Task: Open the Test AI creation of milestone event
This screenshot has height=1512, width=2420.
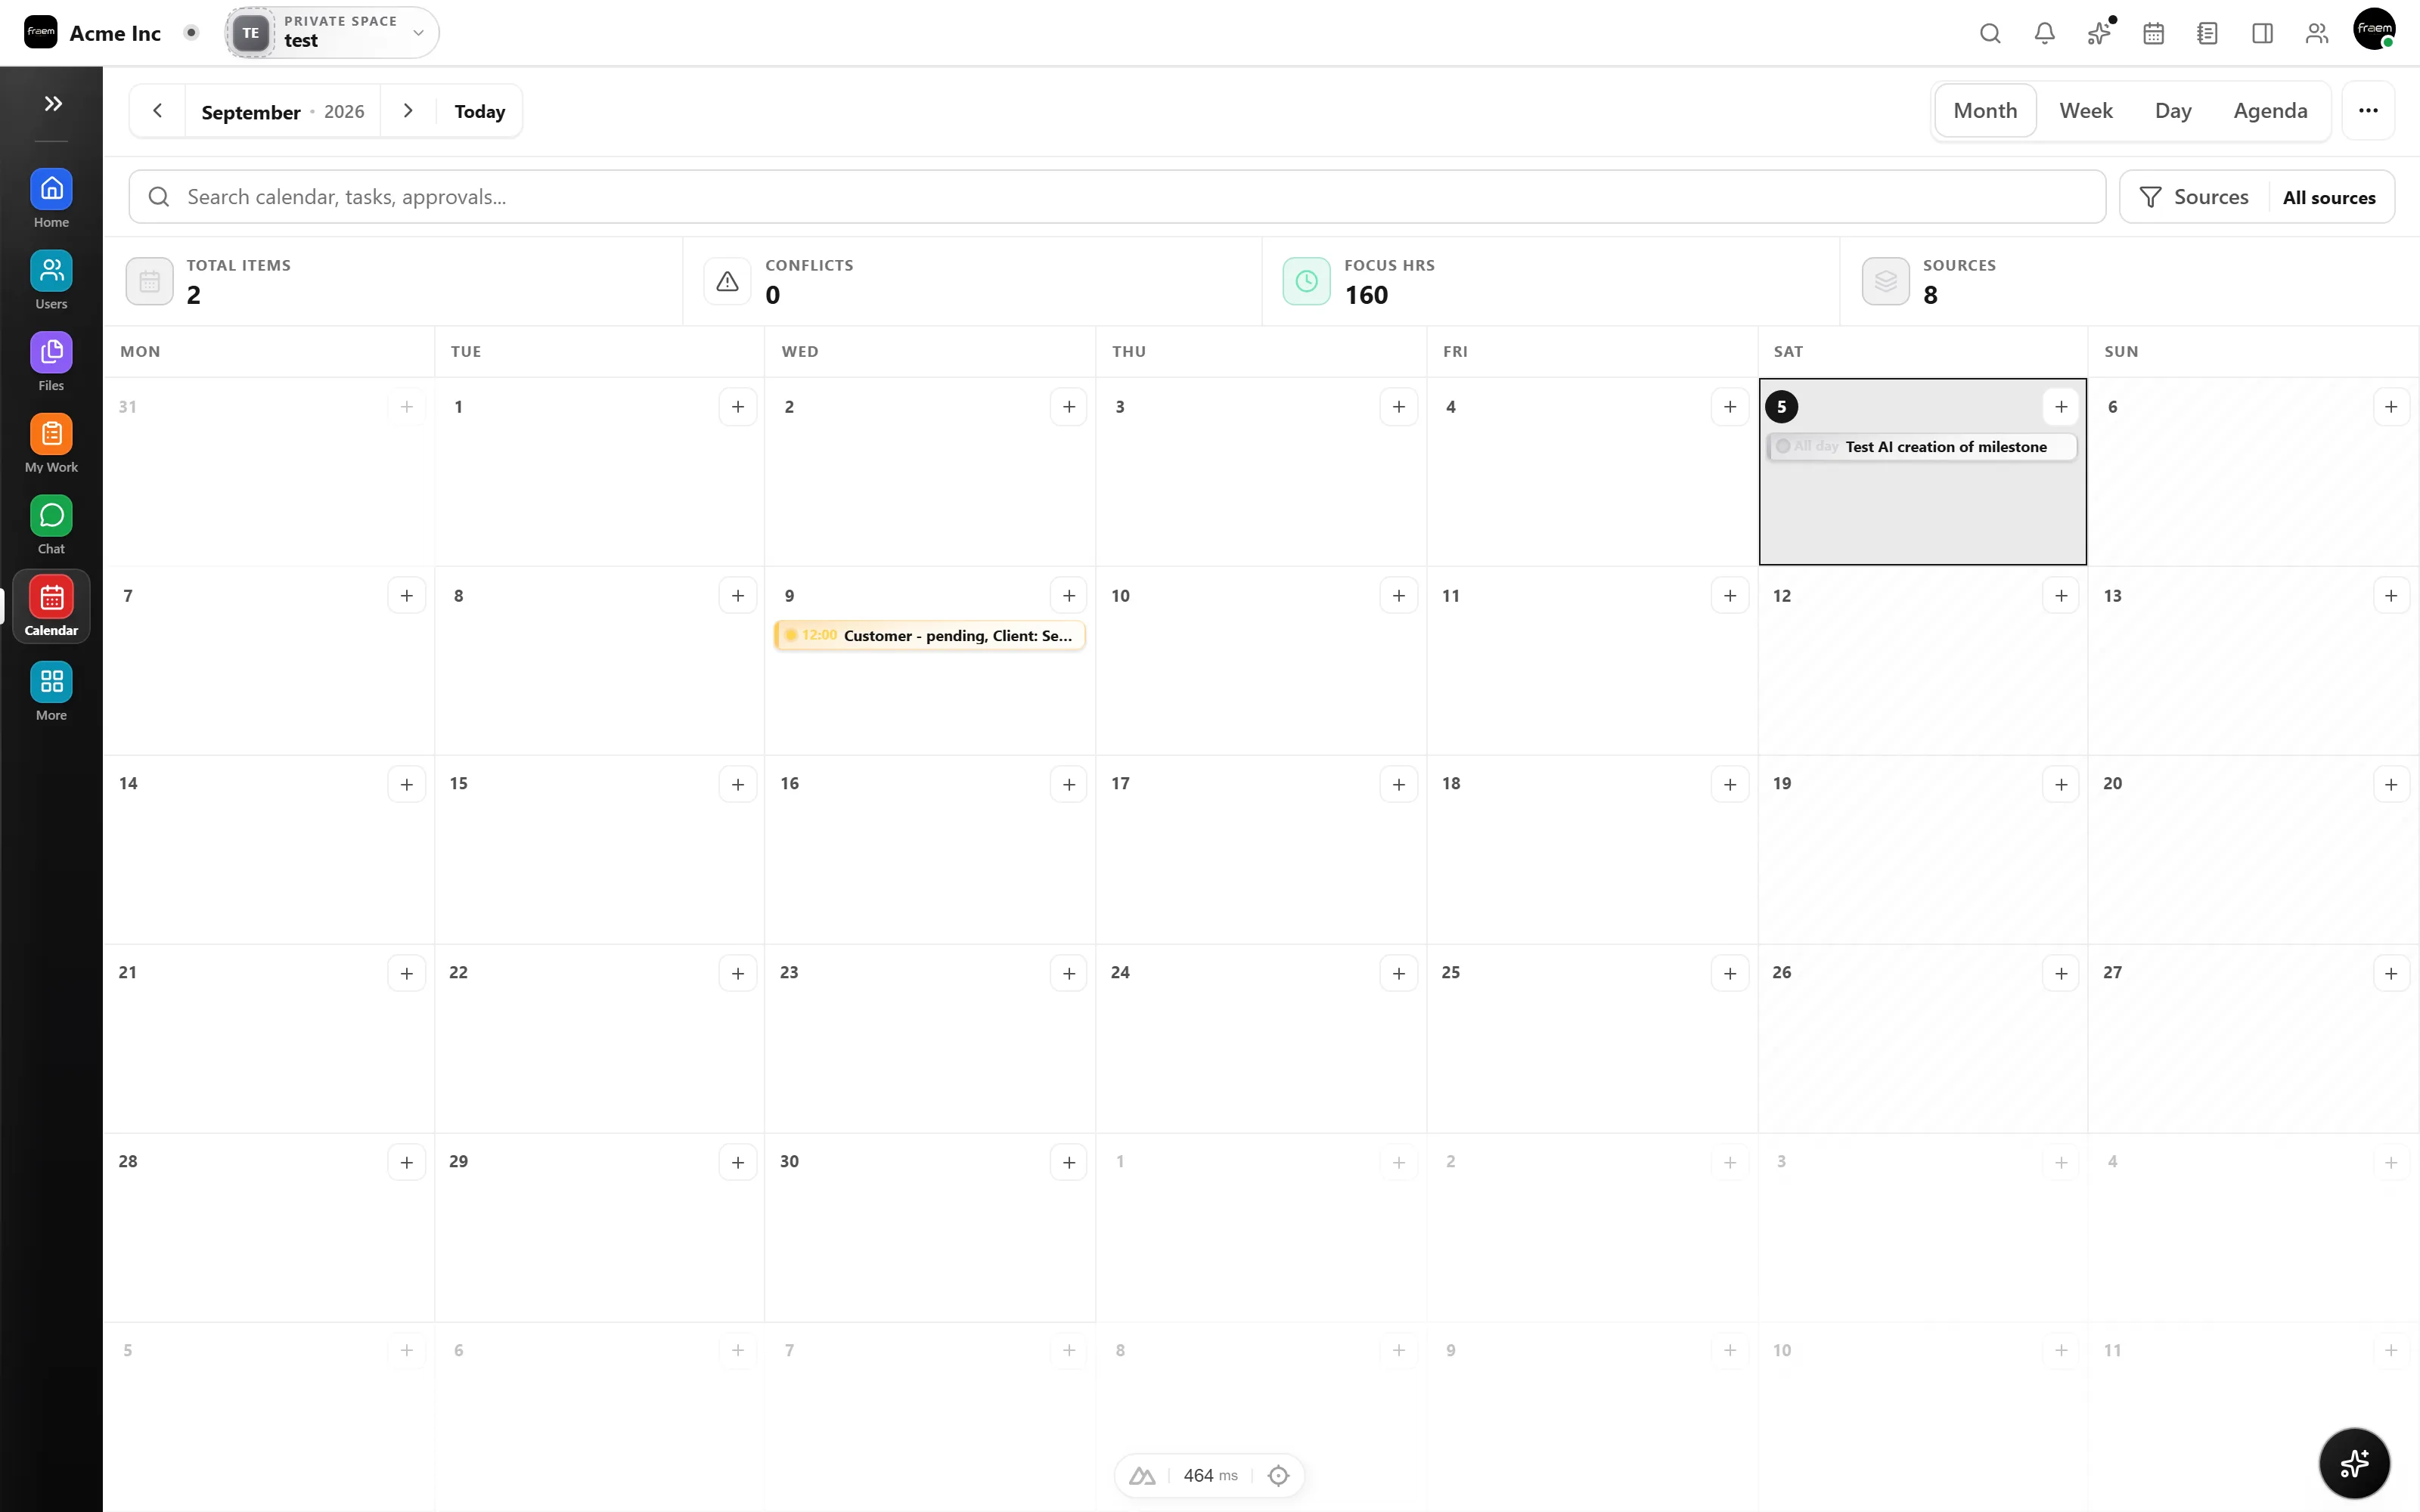Action: pos(1922,447)
